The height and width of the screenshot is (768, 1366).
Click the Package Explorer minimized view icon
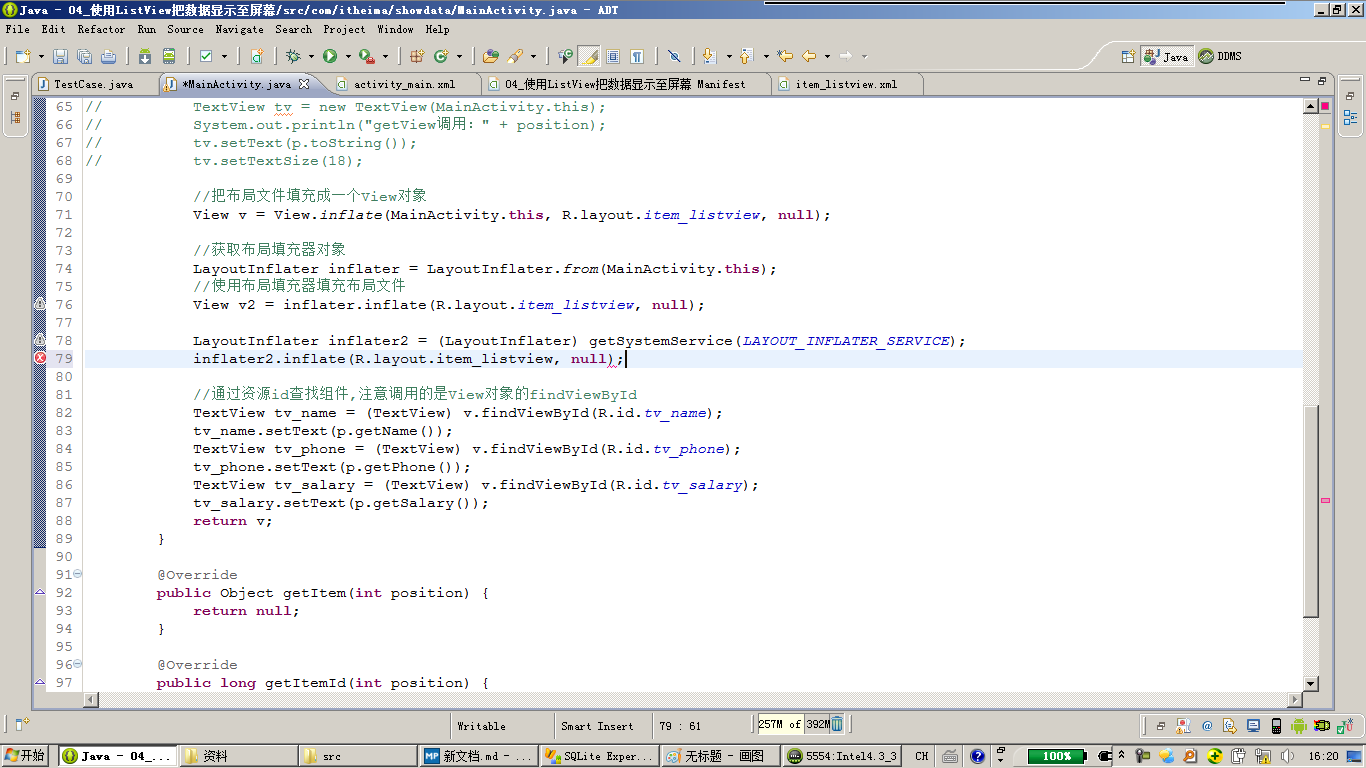tap(15, 118)
